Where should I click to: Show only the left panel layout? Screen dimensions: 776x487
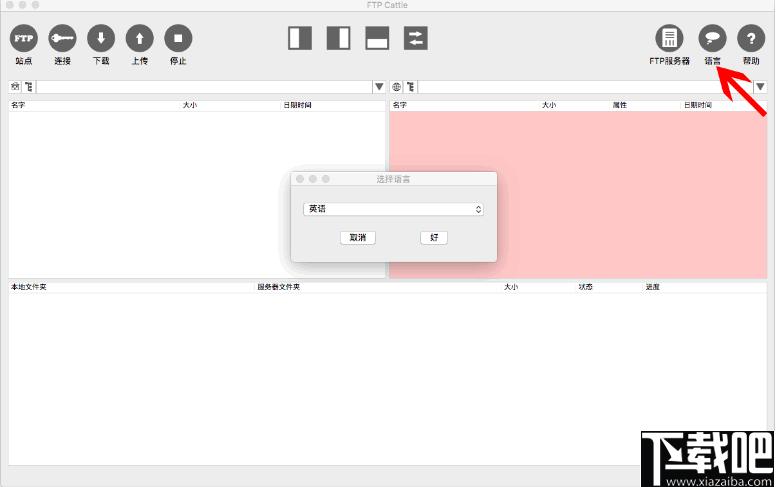click(x=300, y=38)
